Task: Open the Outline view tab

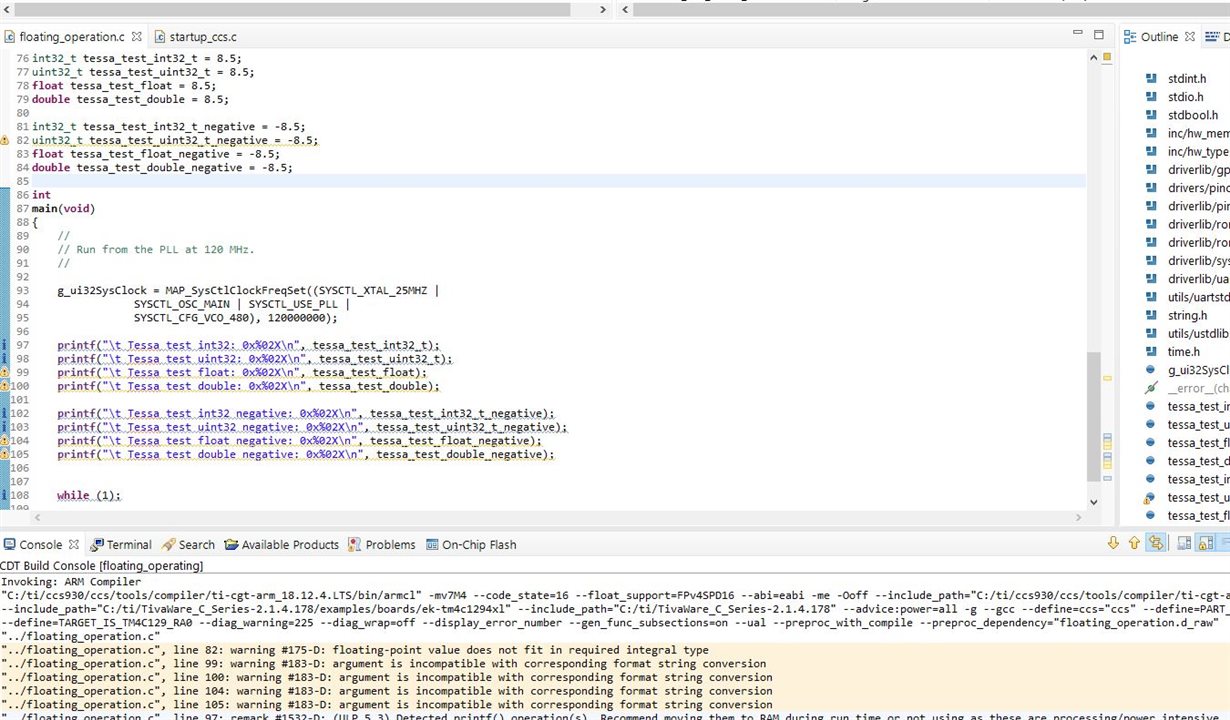Action: click(1159, 37)
